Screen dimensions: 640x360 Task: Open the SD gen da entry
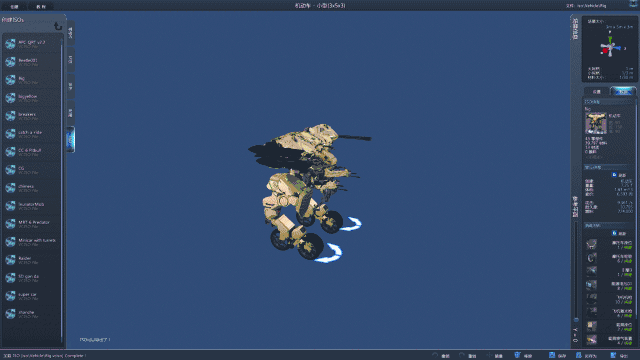[32, 277]
